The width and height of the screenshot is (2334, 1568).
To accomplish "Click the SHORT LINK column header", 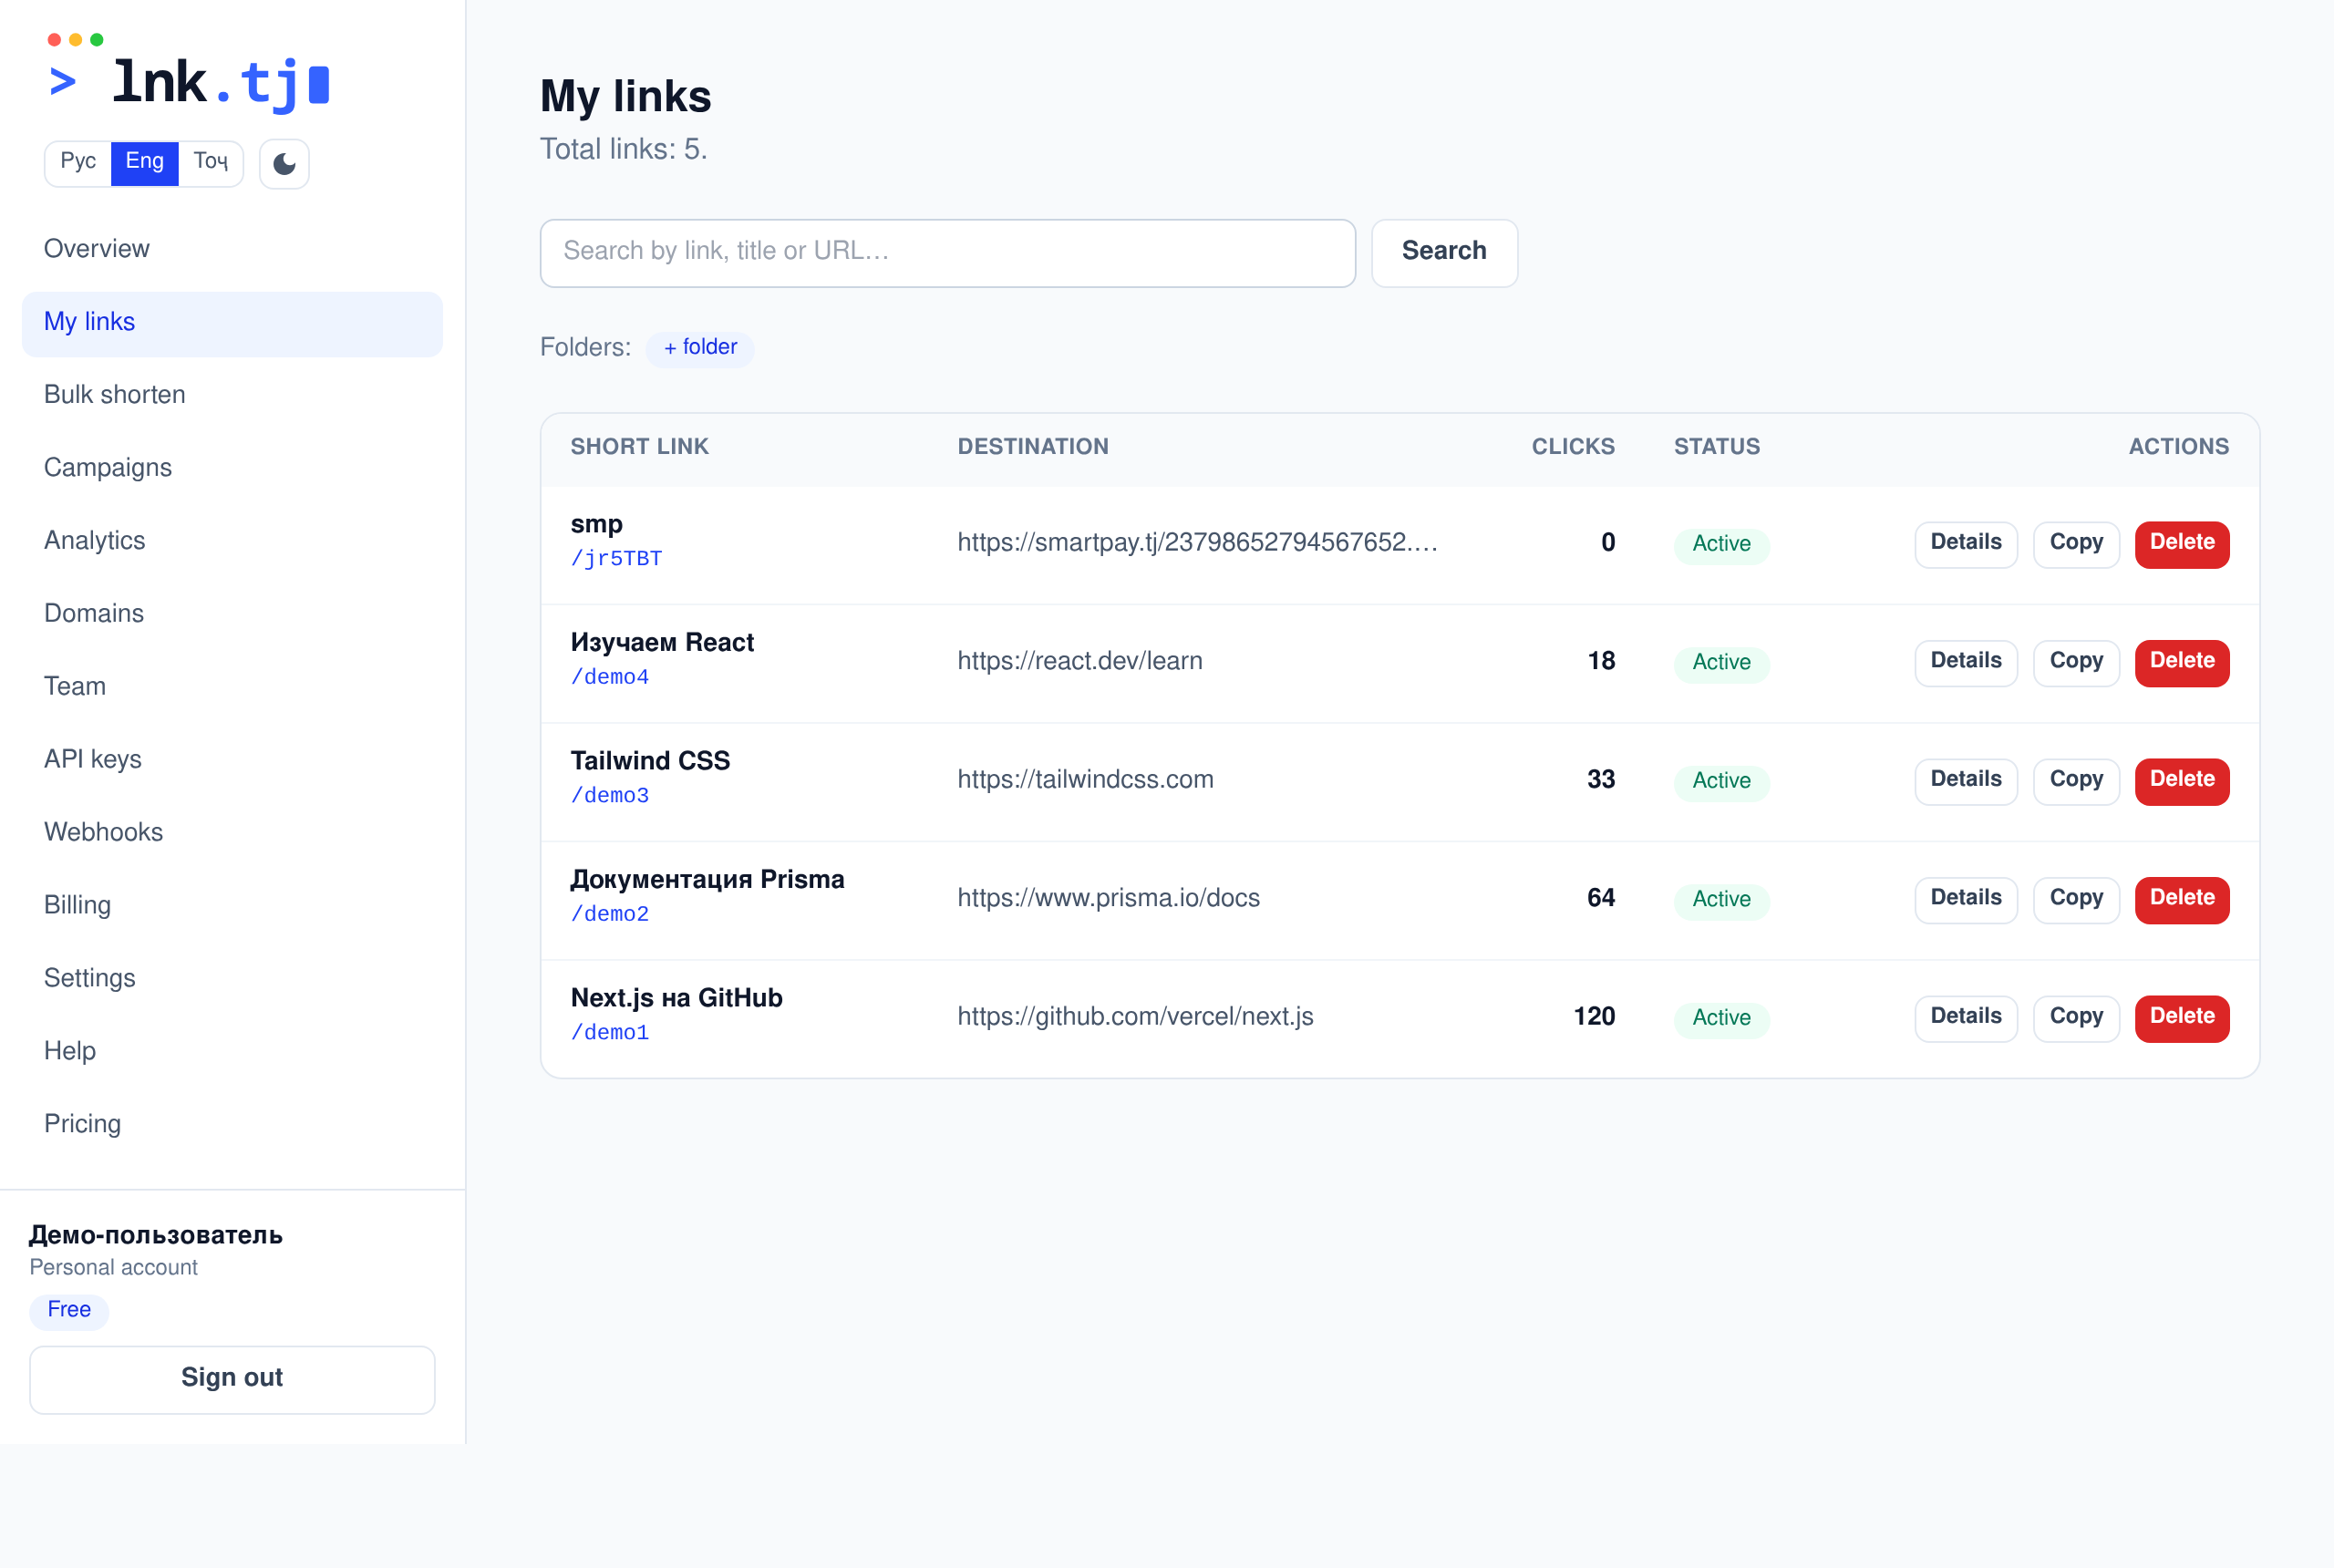I will point(639,446).
